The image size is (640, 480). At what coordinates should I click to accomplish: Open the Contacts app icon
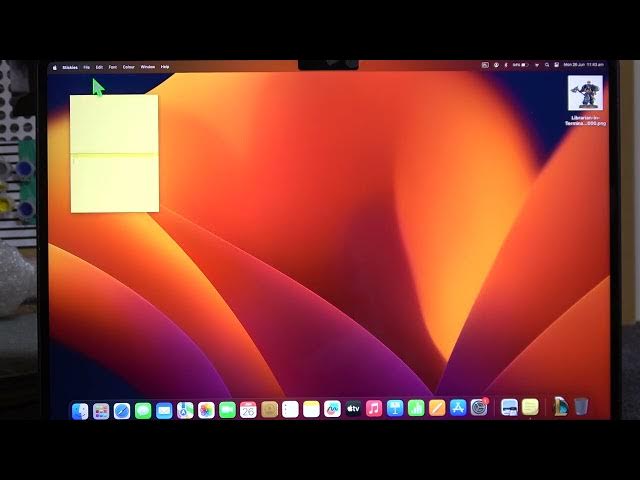(269, 409)
